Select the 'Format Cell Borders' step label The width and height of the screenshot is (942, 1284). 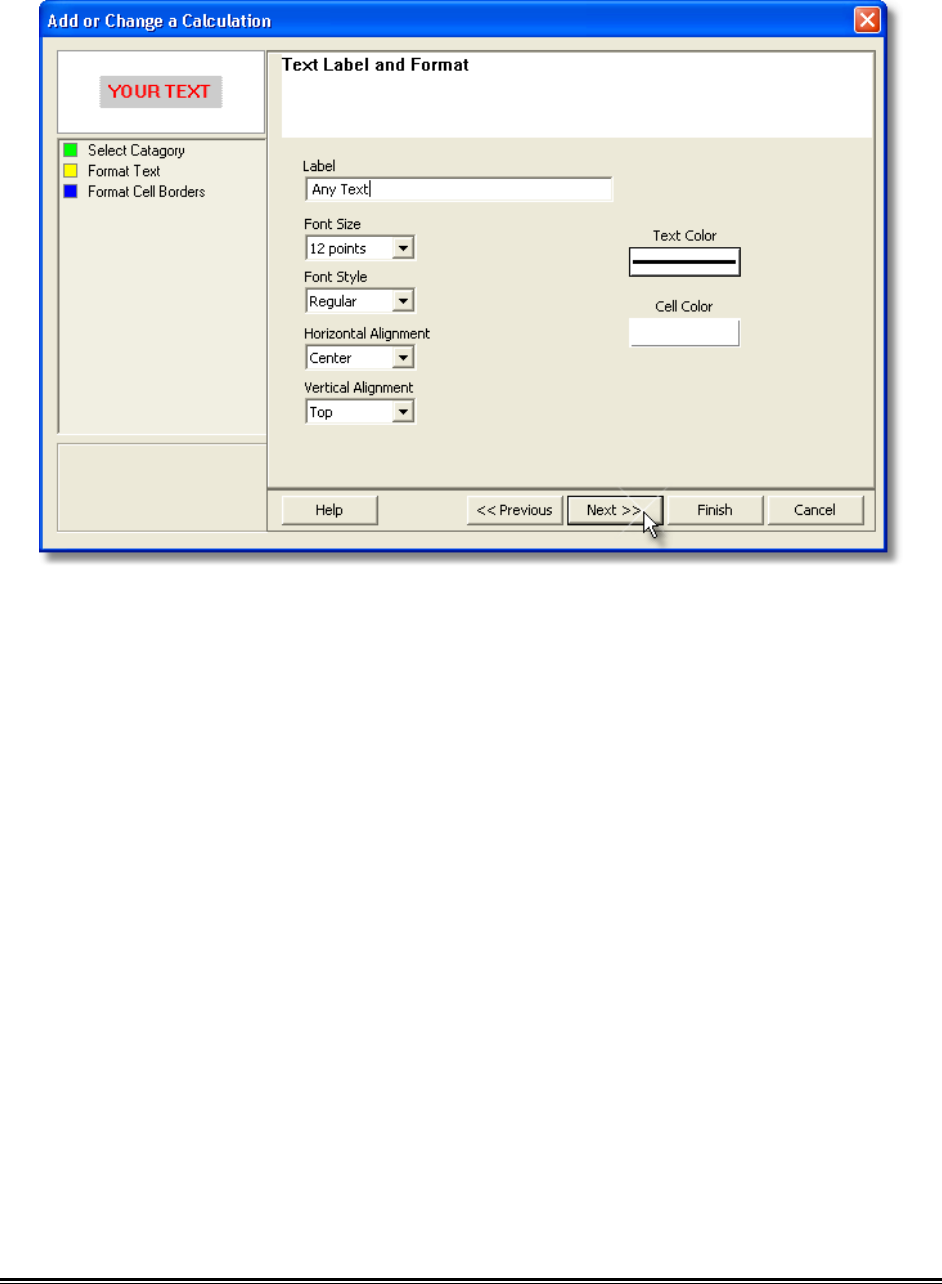[146, 191]
